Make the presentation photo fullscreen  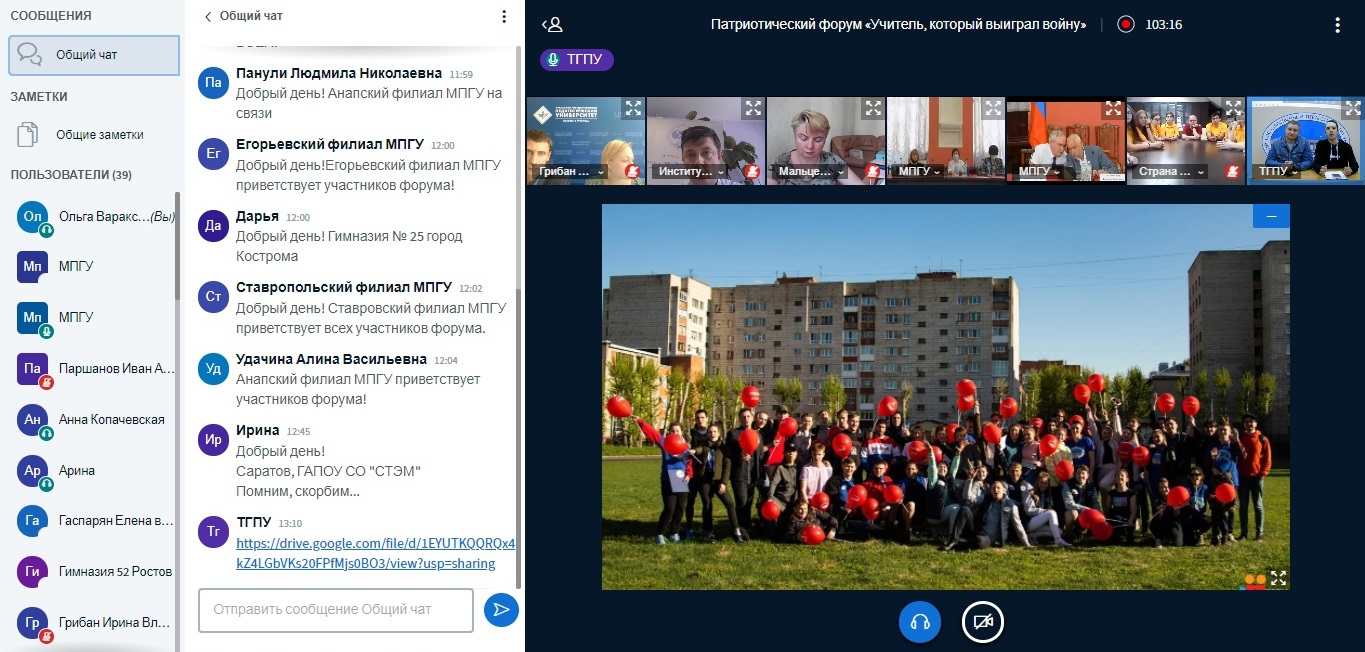coord(1278,577)
